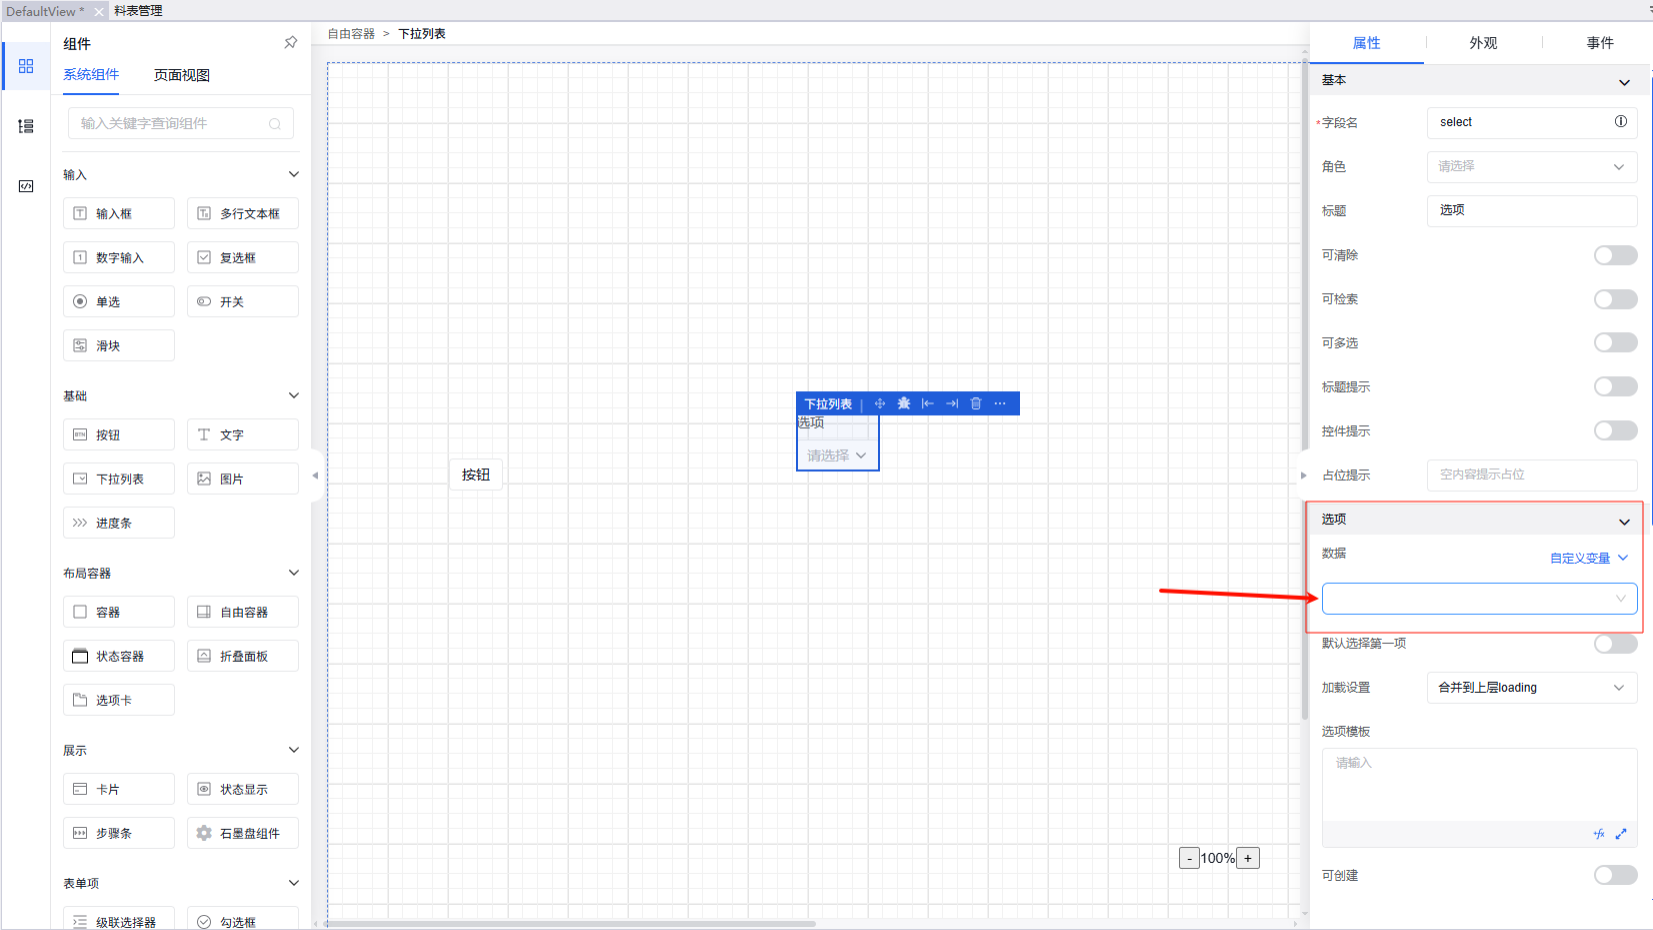The height and width of the screenshot is (930, 1653).
Task: Collapse the 基础 component group
Action: pyautogui.click(x=294, y=396)
